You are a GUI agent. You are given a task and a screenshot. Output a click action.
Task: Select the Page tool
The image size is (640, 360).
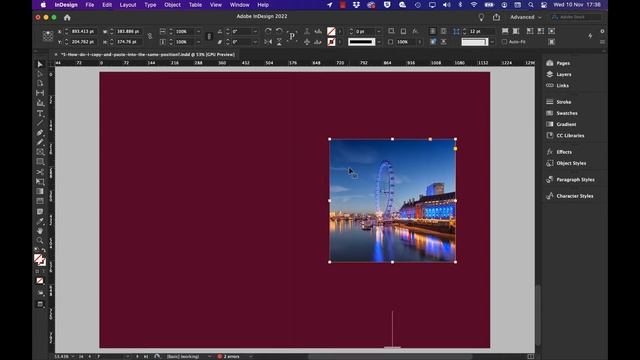[40, 84]
